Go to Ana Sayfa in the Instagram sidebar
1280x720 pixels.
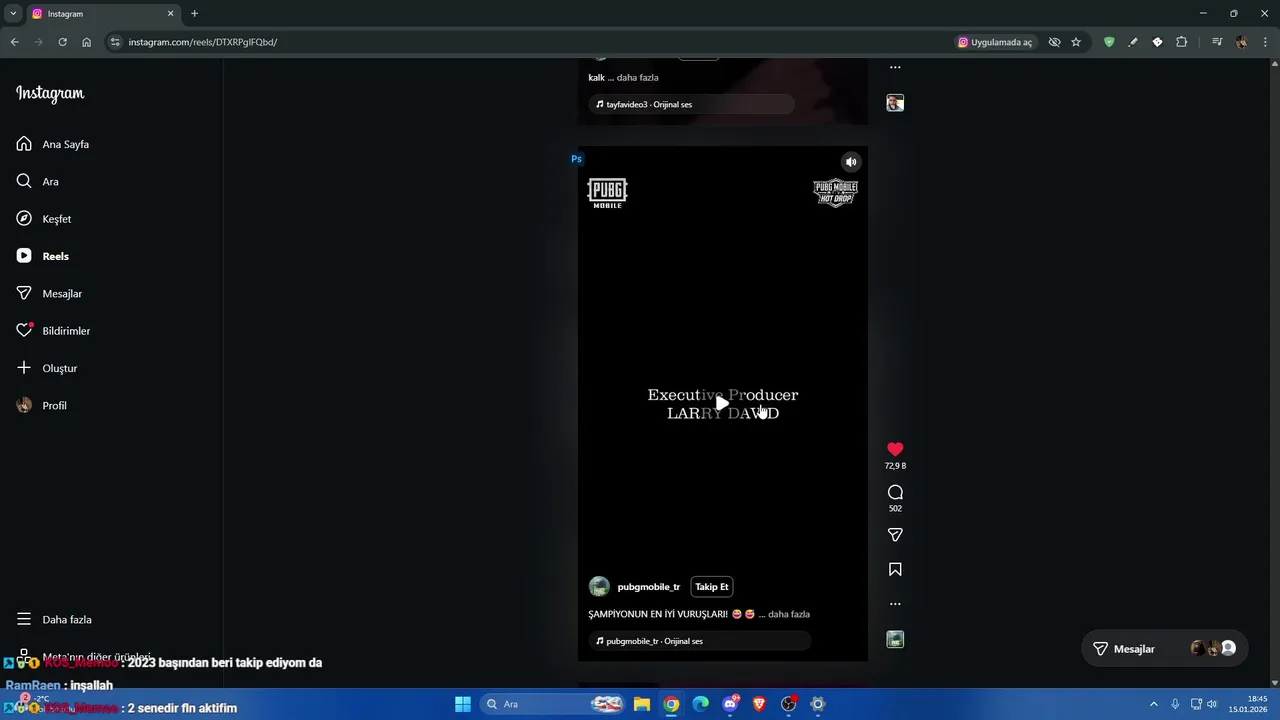[54, 144]
